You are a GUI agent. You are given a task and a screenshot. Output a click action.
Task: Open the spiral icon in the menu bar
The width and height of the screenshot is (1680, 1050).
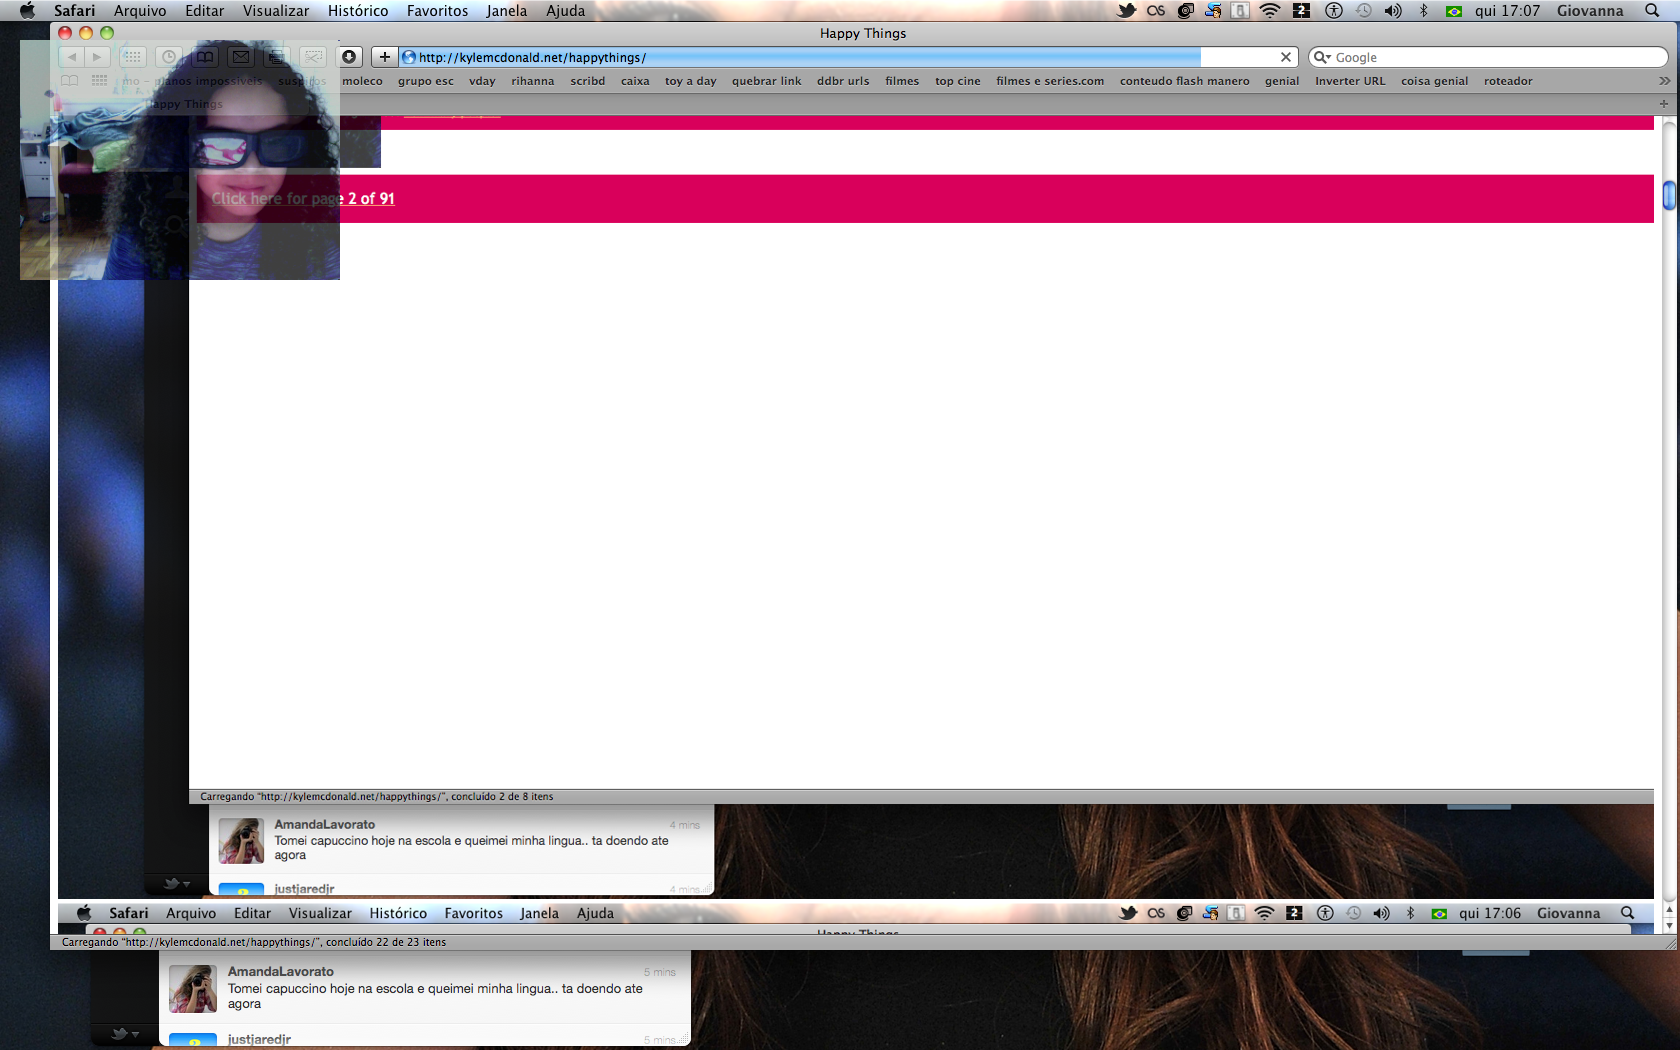(x=1185, y=11)
